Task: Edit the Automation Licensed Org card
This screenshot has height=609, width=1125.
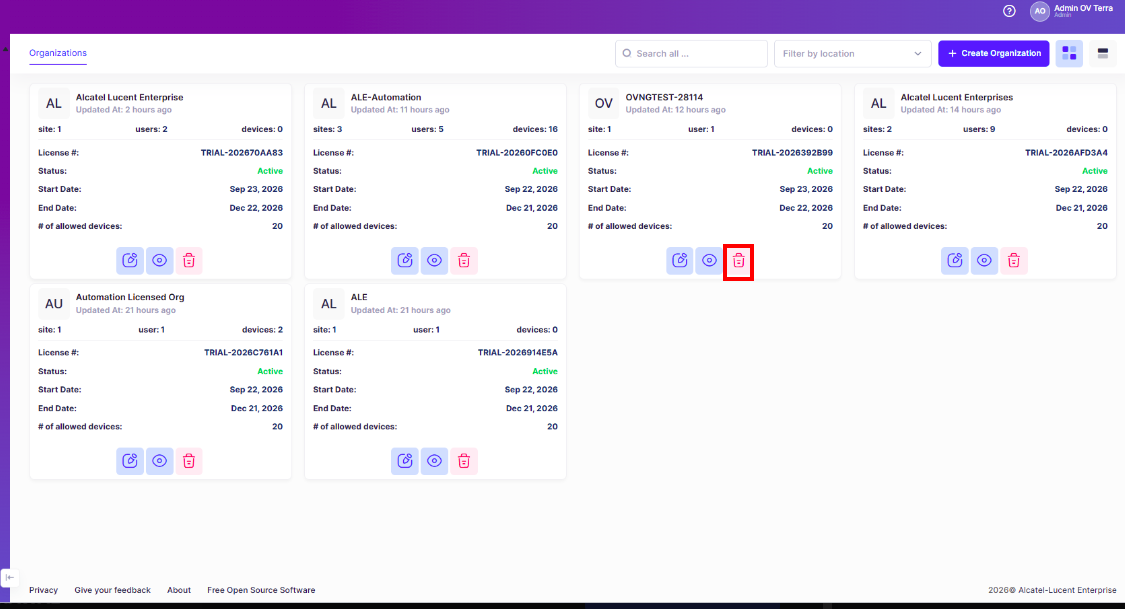Action: click(x=130, y=461)
